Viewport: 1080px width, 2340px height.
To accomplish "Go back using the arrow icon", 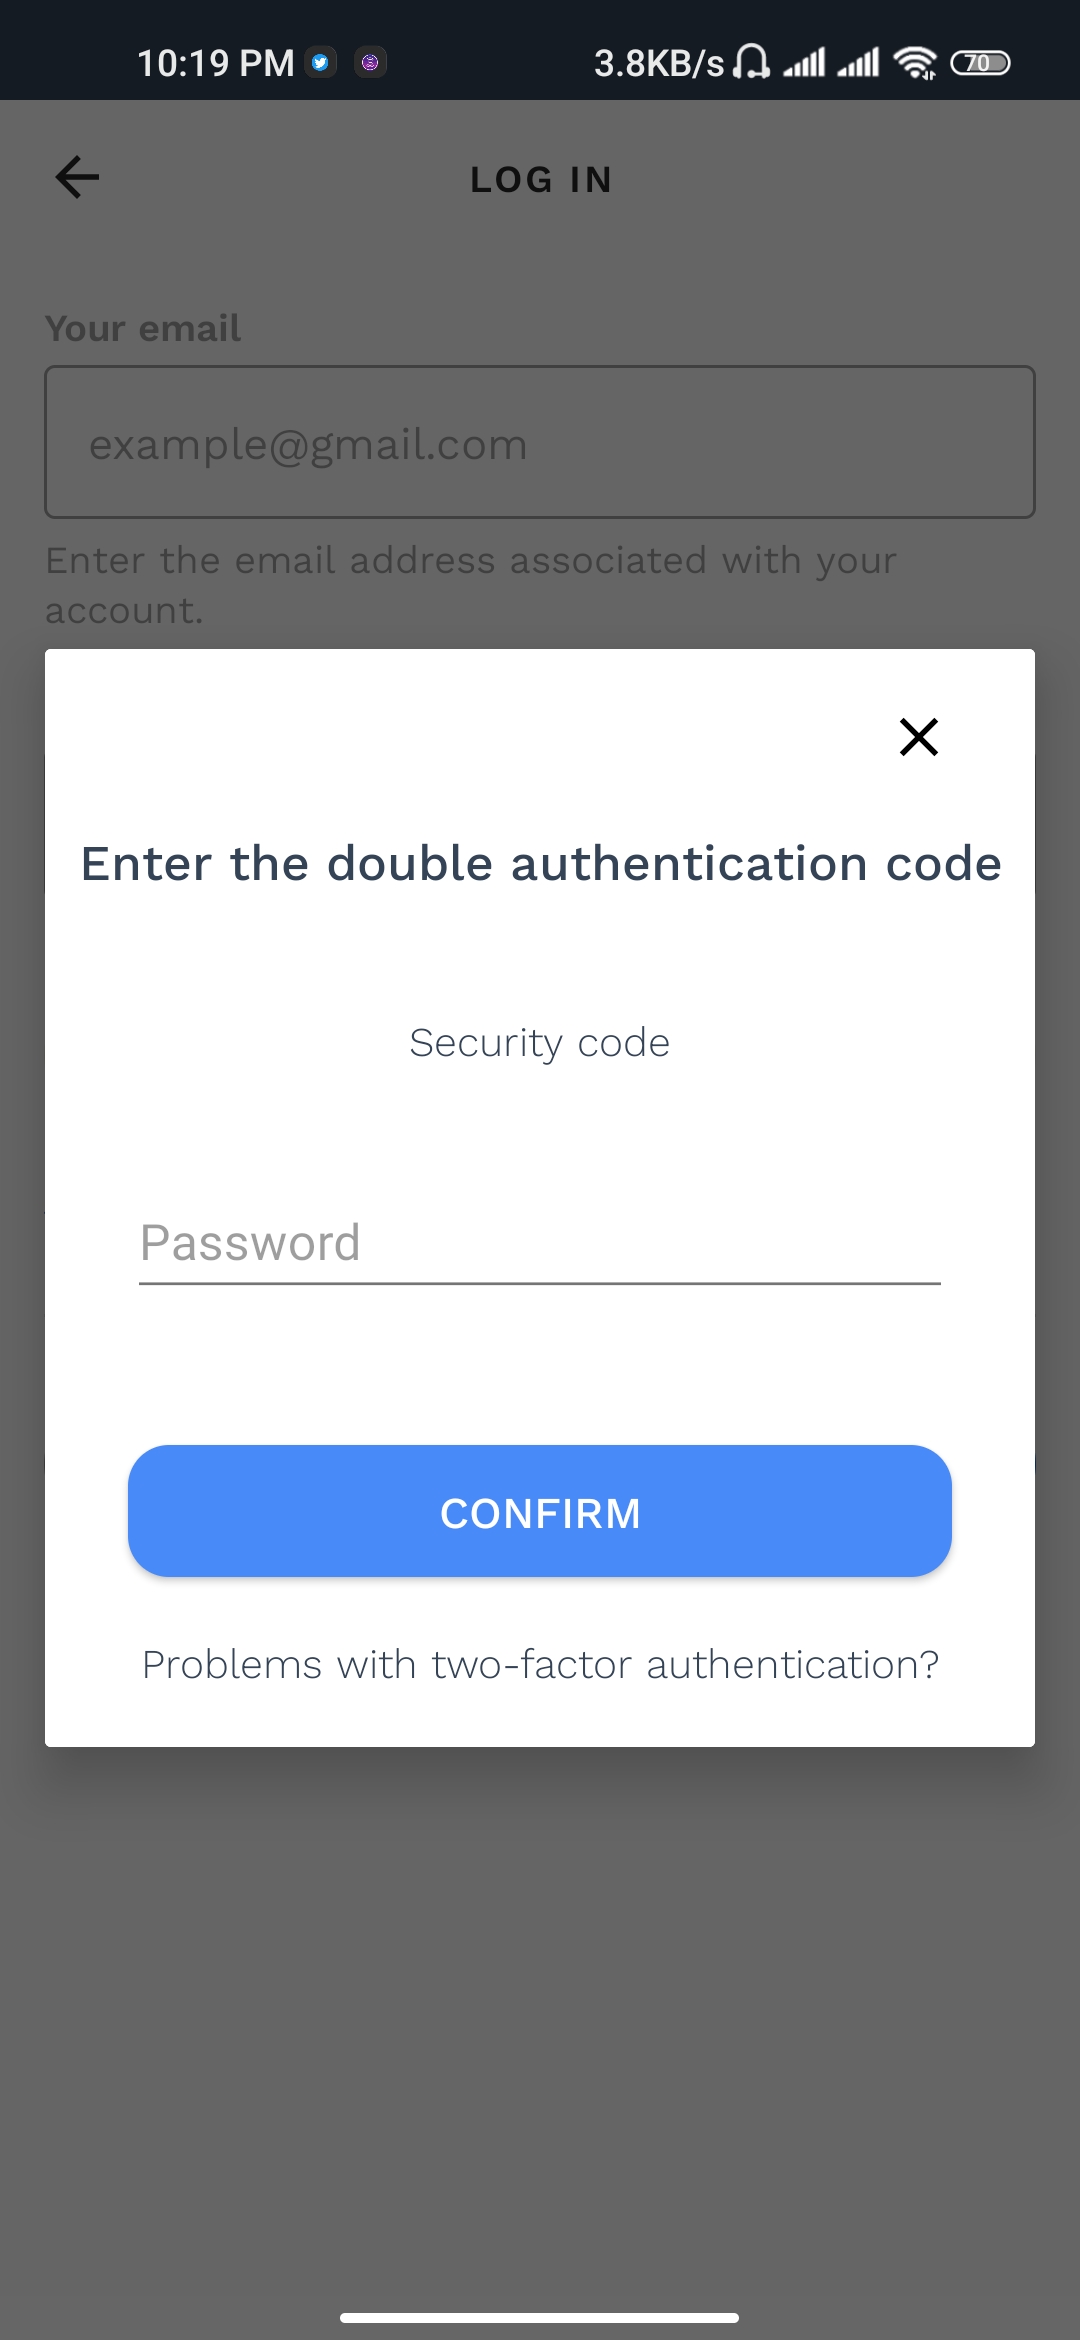I will (77, 178).
